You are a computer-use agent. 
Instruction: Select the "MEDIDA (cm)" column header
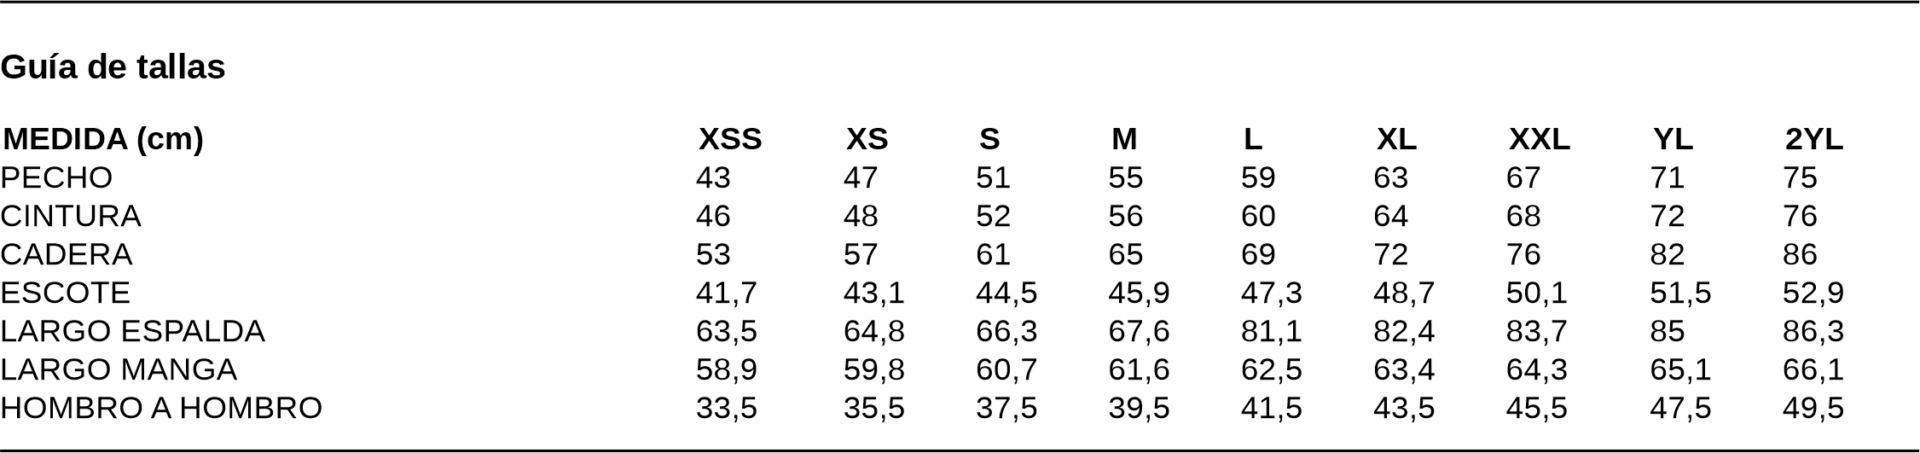103,139
